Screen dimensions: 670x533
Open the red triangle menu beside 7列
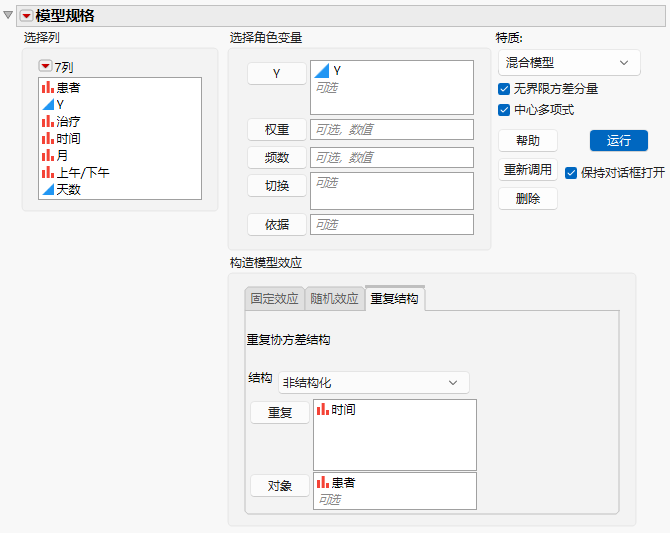[45, 66]
